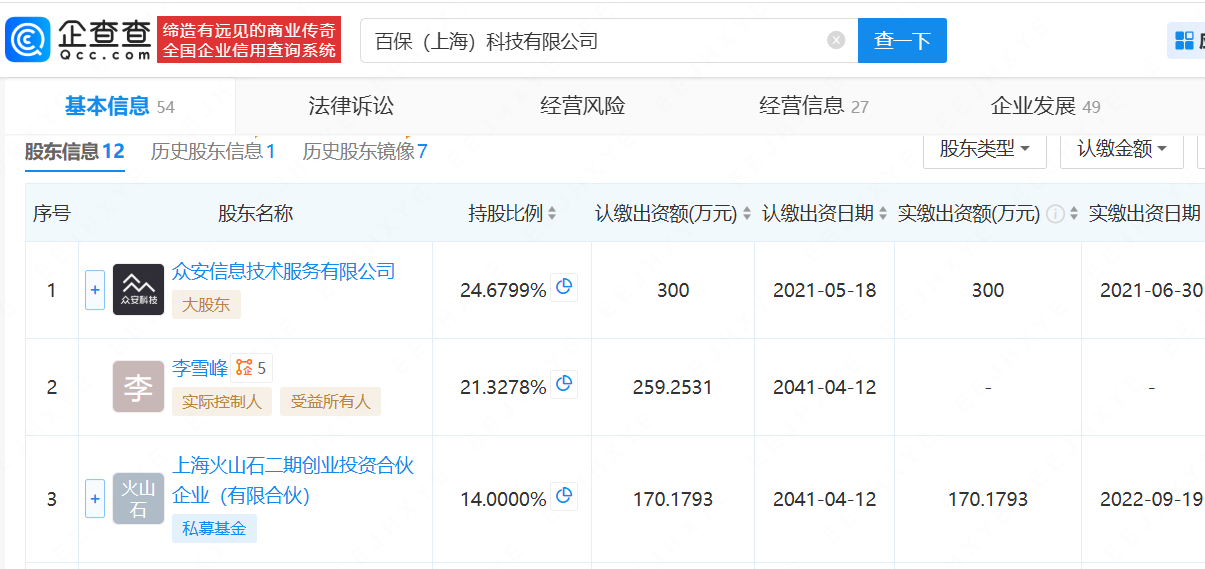The height and width of the screenshot is (569, 1205).
Task: Click the 火山石 company avatar
Action: pyautogui.click(x=138, y=498)
